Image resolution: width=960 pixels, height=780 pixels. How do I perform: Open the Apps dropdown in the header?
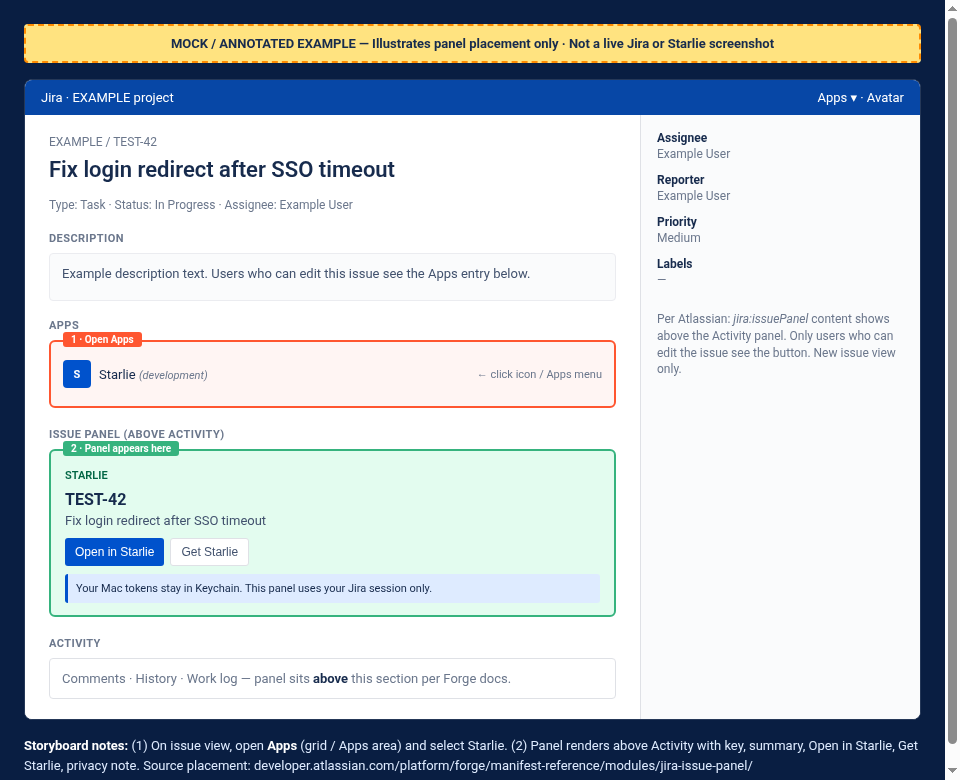point(836,98)
